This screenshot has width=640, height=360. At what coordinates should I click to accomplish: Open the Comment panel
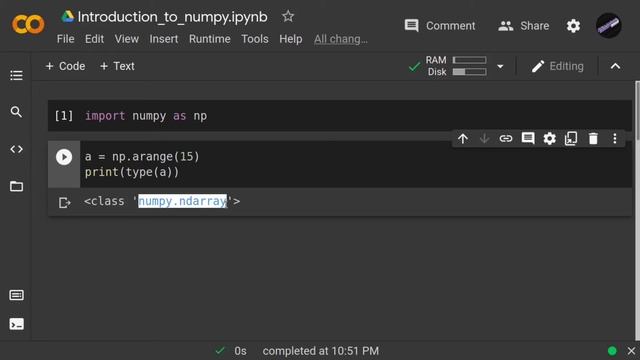[440, 26]
